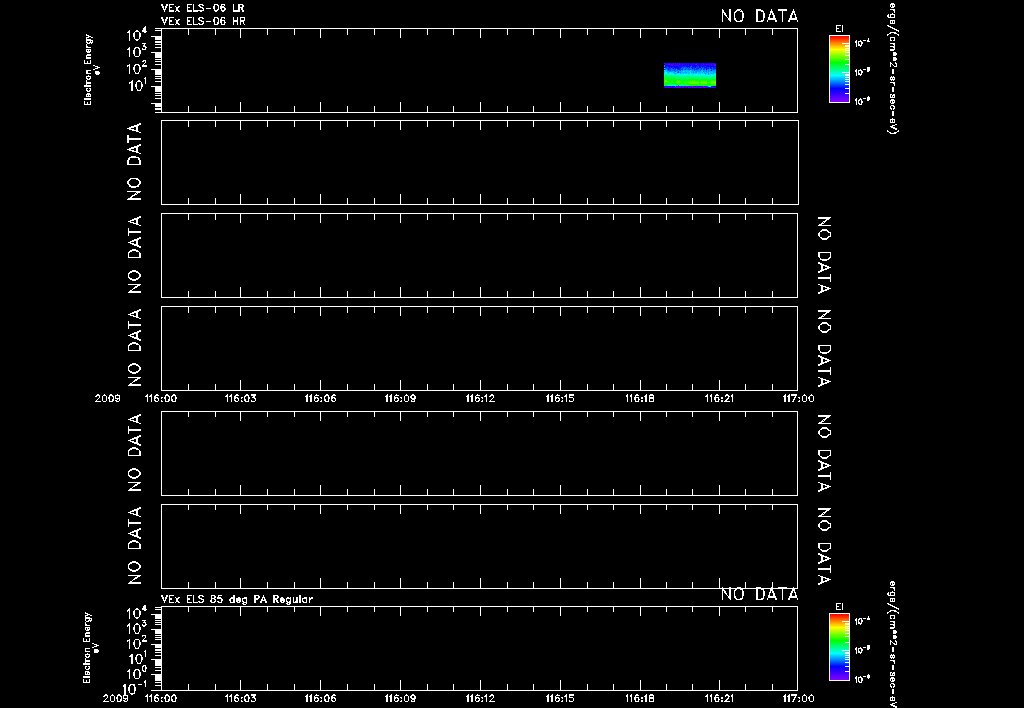Click "116:09" on the bottom time axis
The width and height of the screenshot is (1024, 708).
click(400, 698)
